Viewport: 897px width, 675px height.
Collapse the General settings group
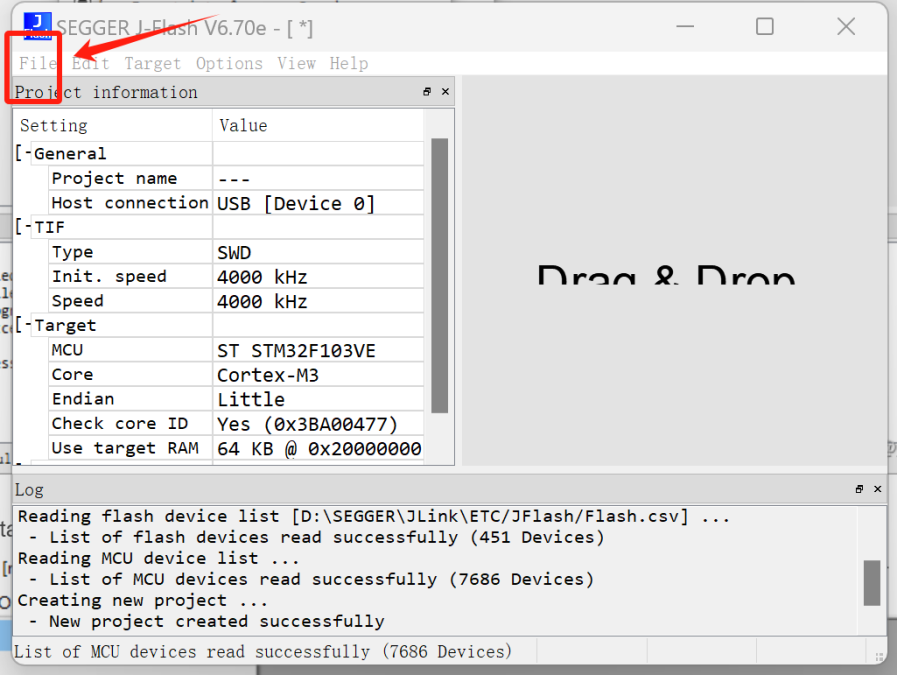tap(23, 154)
